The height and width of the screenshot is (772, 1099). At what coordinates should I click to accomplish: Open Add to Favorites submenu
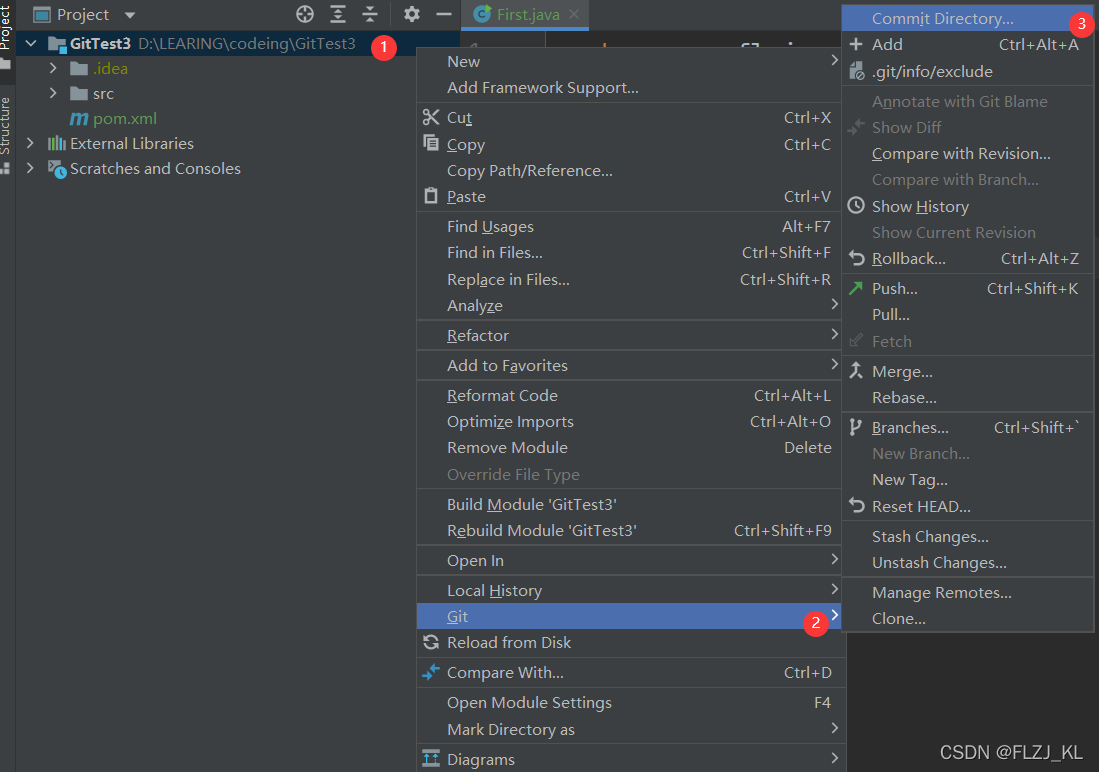[629, 365]
